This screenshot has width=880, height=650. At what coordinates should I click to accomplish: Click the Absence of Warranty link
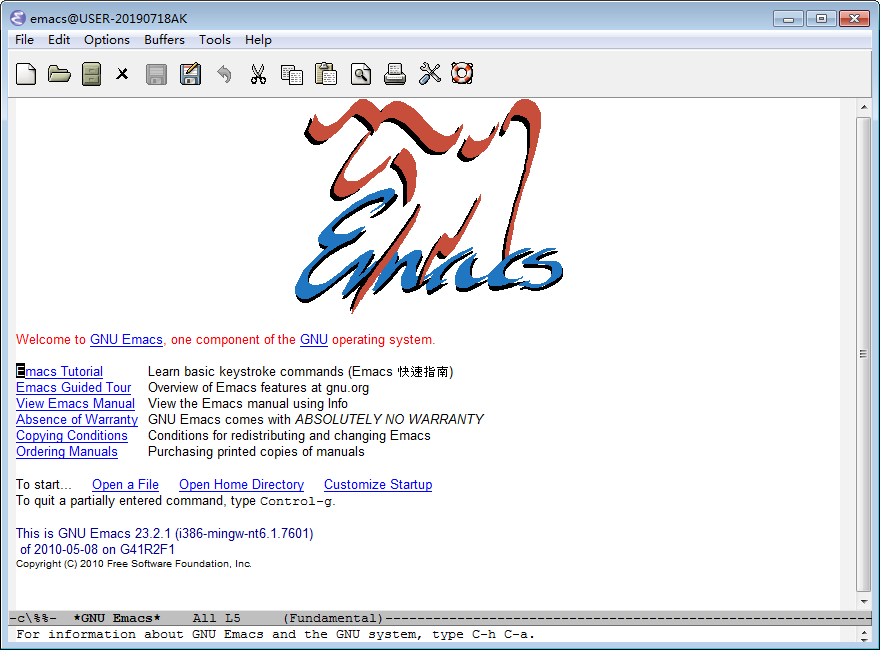pos(77,419)
